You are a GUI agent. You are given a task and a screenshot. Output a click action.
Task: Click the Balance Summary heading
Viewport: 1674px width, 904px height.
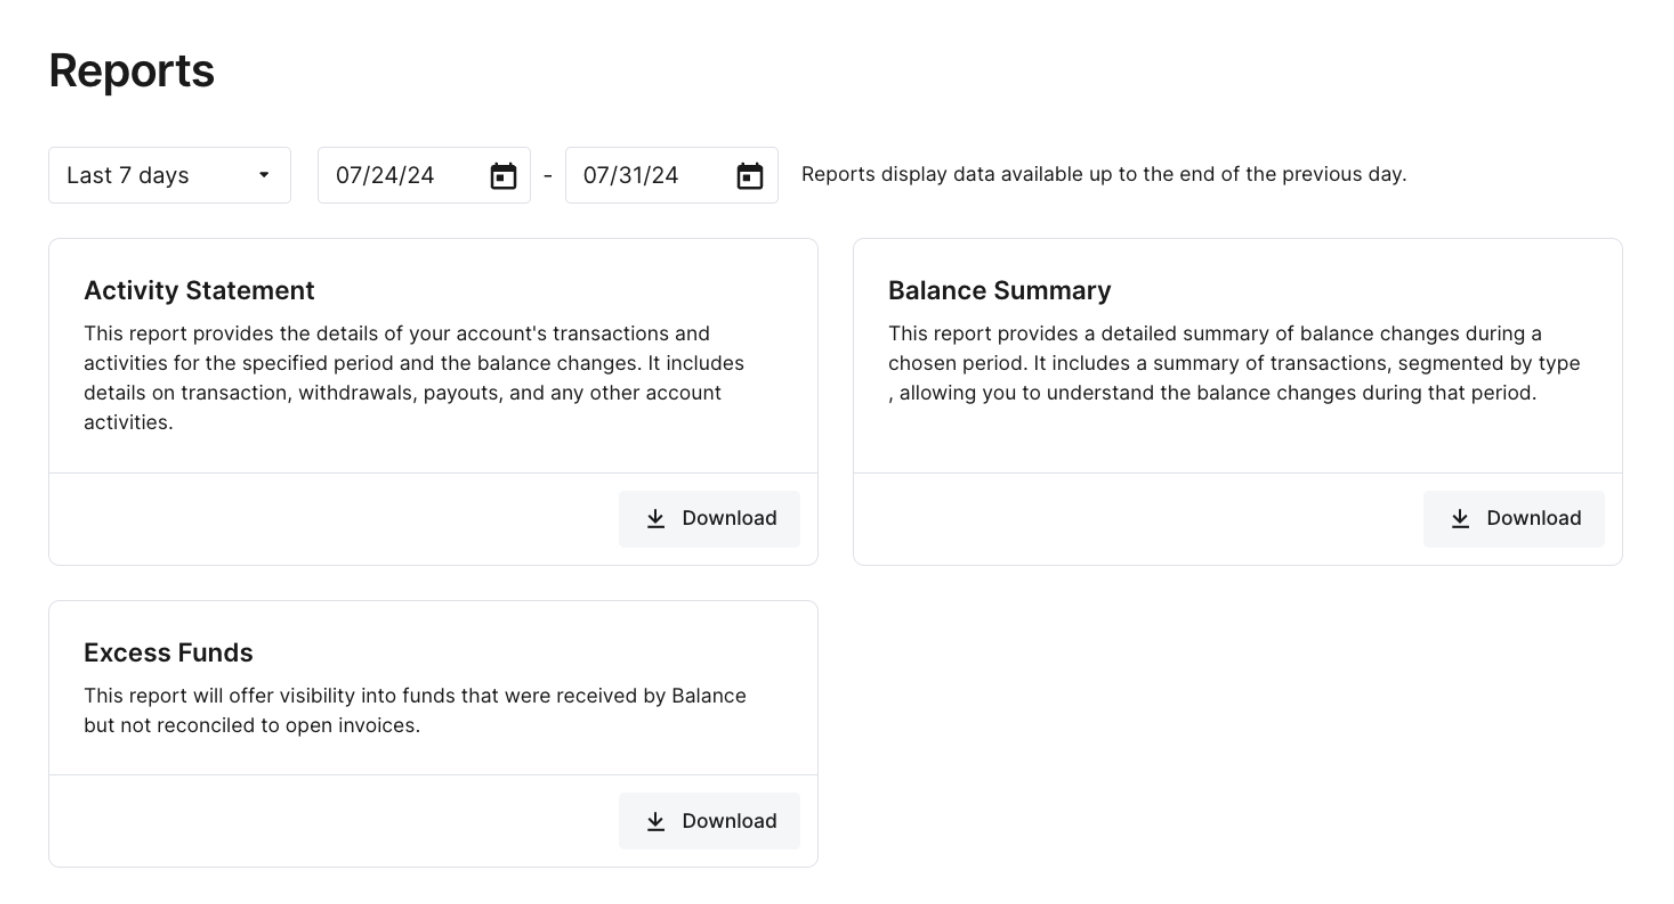(999, 290)
